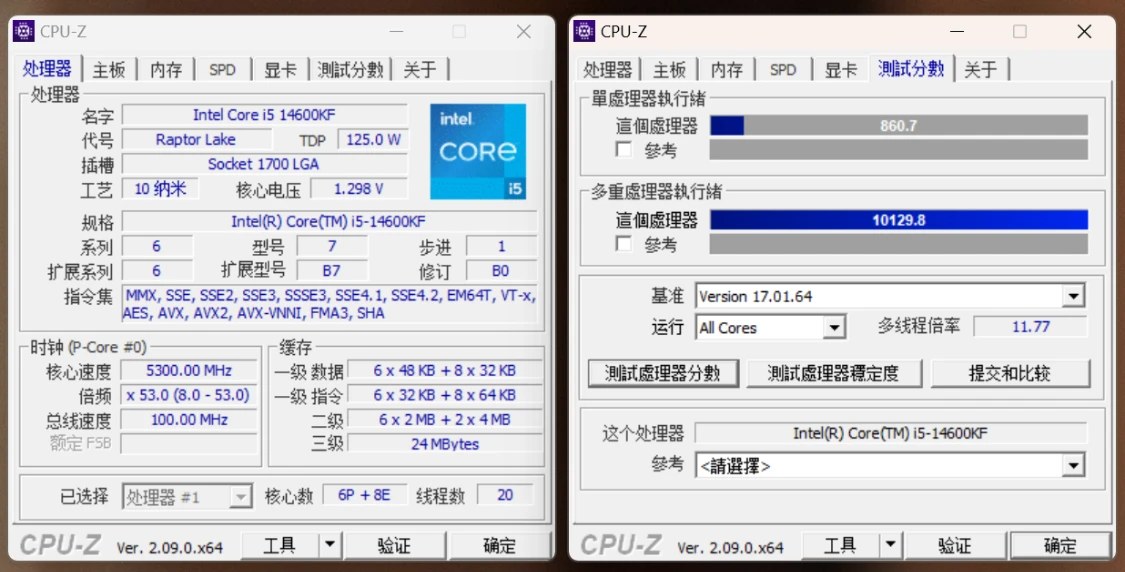1125x572 pixels.
Task: Click multi-thread ratio value 11.77
Action: click(1031, 327)
